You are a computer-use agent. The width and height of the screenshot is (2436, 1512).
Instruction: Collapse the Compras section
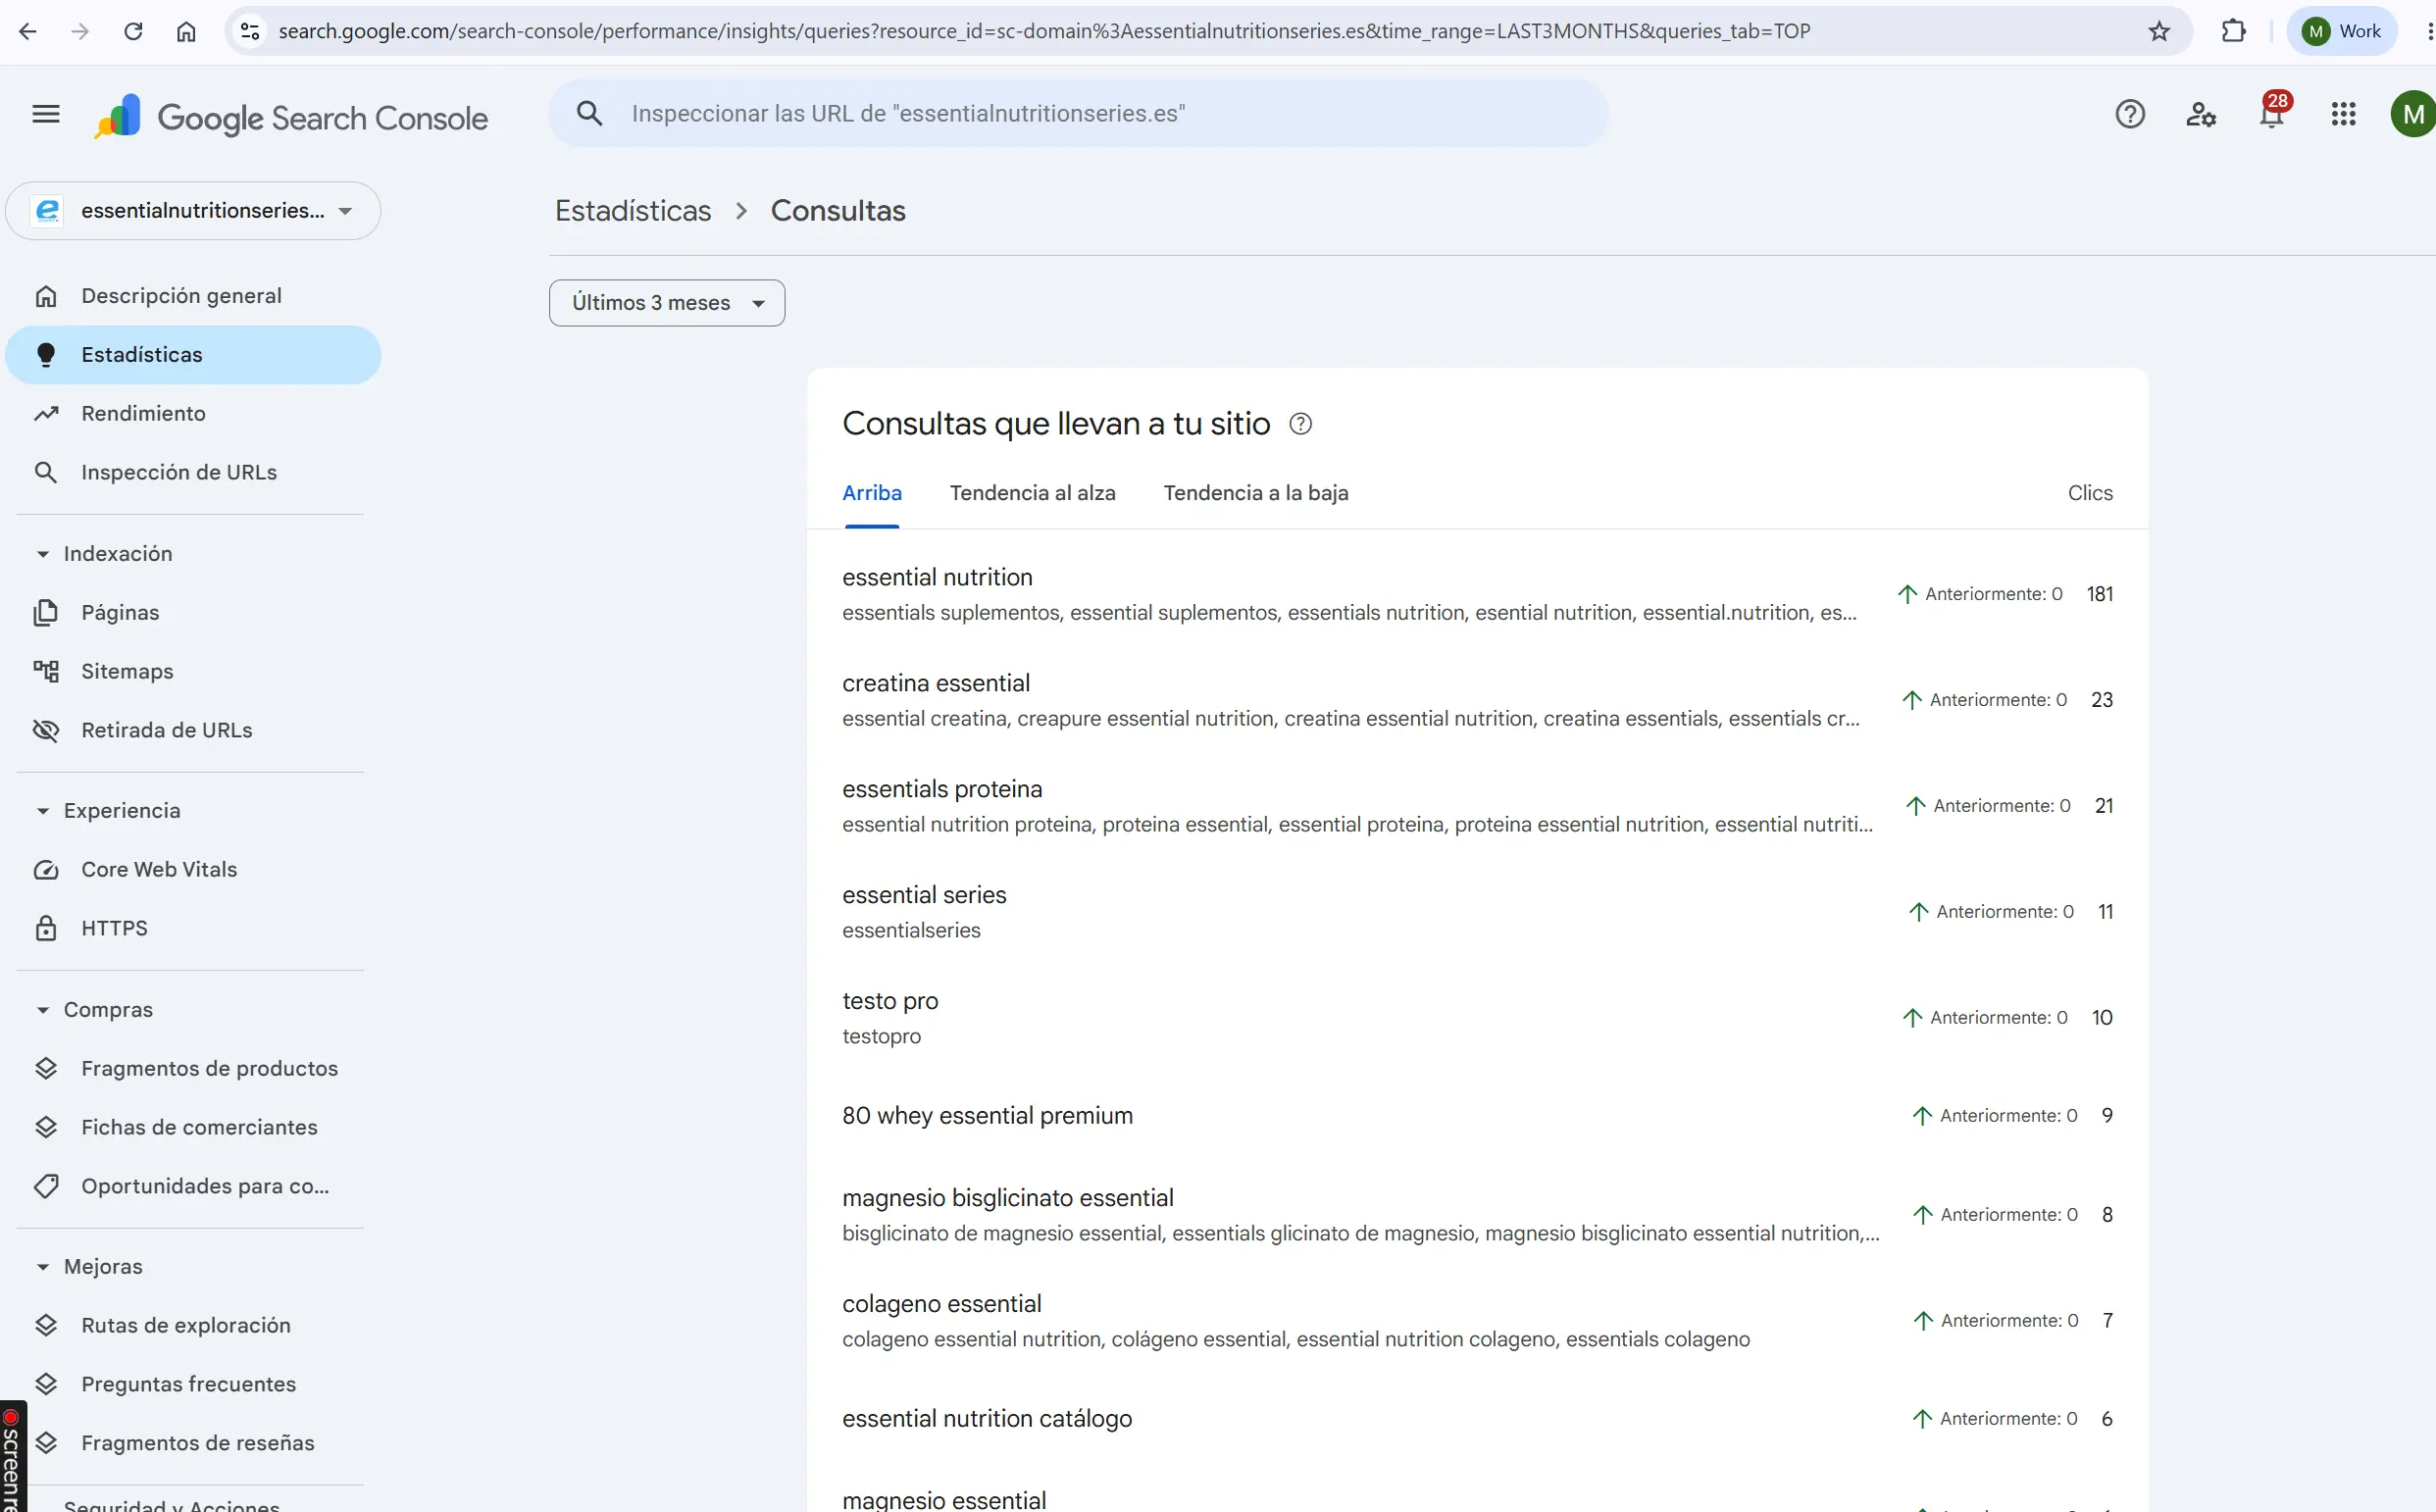pos(43,1010)
